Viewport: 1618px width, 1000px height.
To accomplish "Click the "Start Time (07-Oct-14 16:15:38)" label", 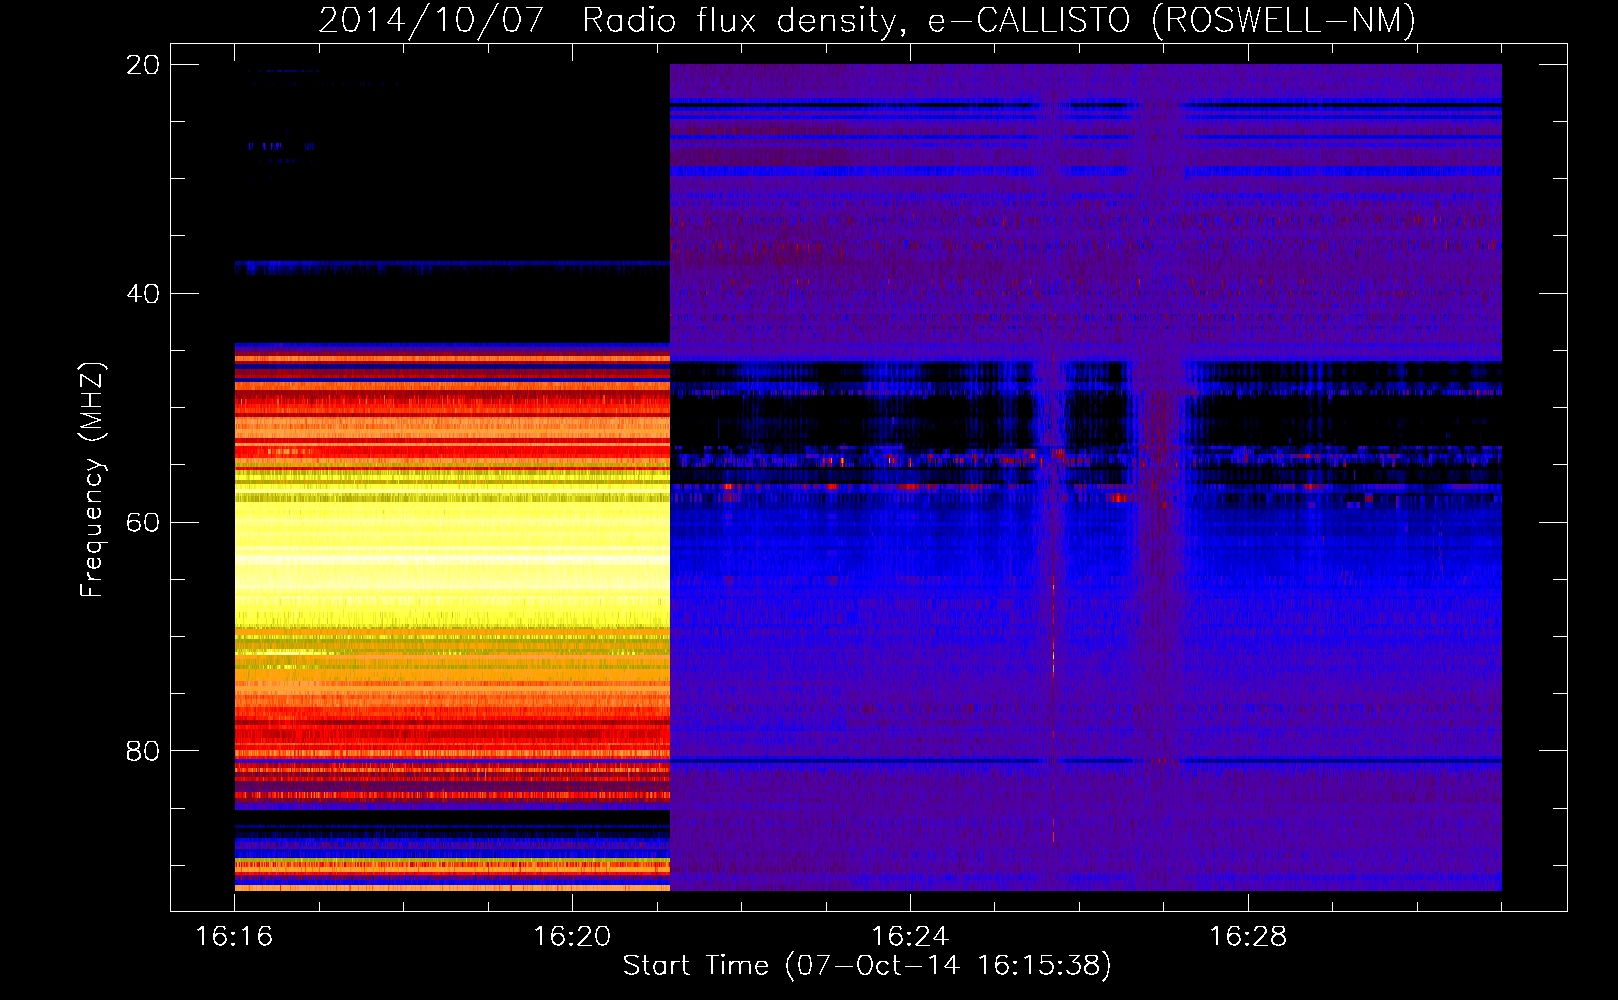I will coord(867,966).
